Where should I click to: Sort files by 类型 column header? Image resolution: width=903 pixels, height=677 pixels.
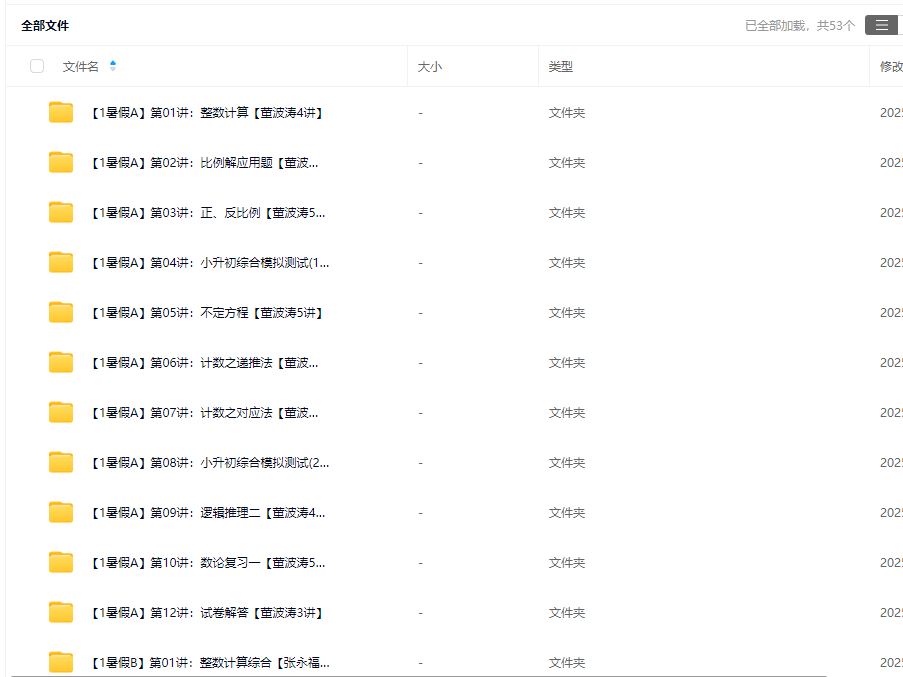(560, 67)
